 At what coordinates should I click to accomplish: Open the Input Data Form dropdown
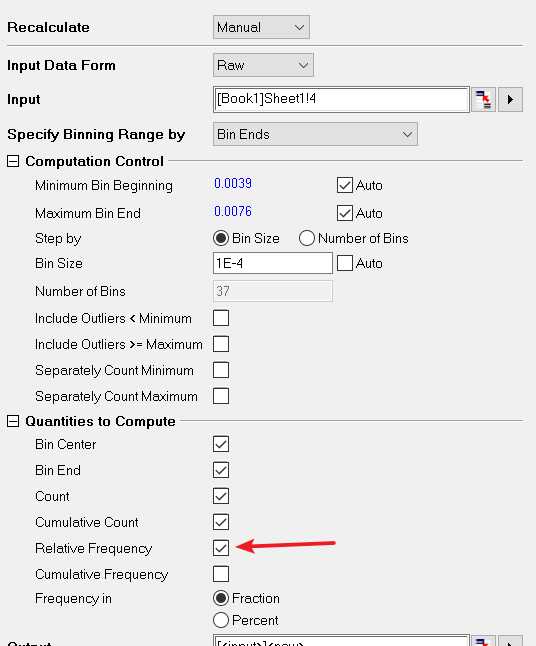pos(263,65)
